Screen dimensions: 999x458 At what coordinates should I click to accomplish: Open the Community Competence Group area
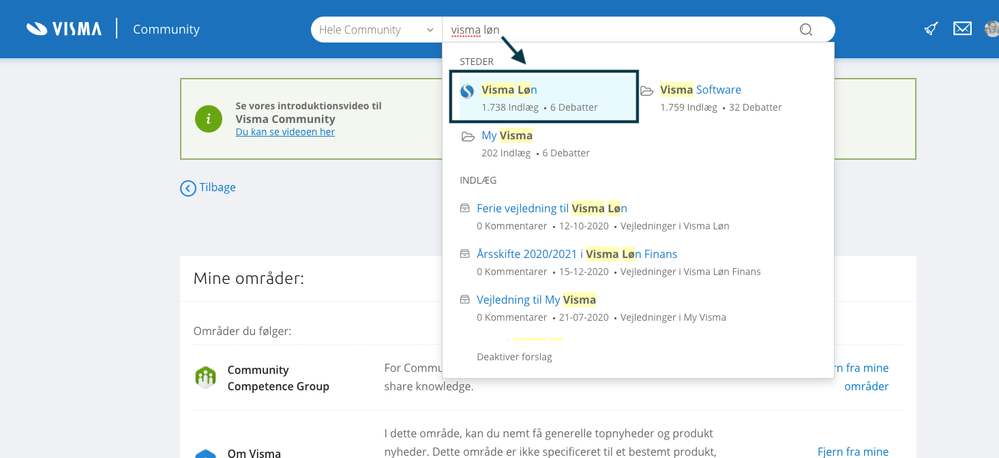pyautogui.click(x=278, y=378)
